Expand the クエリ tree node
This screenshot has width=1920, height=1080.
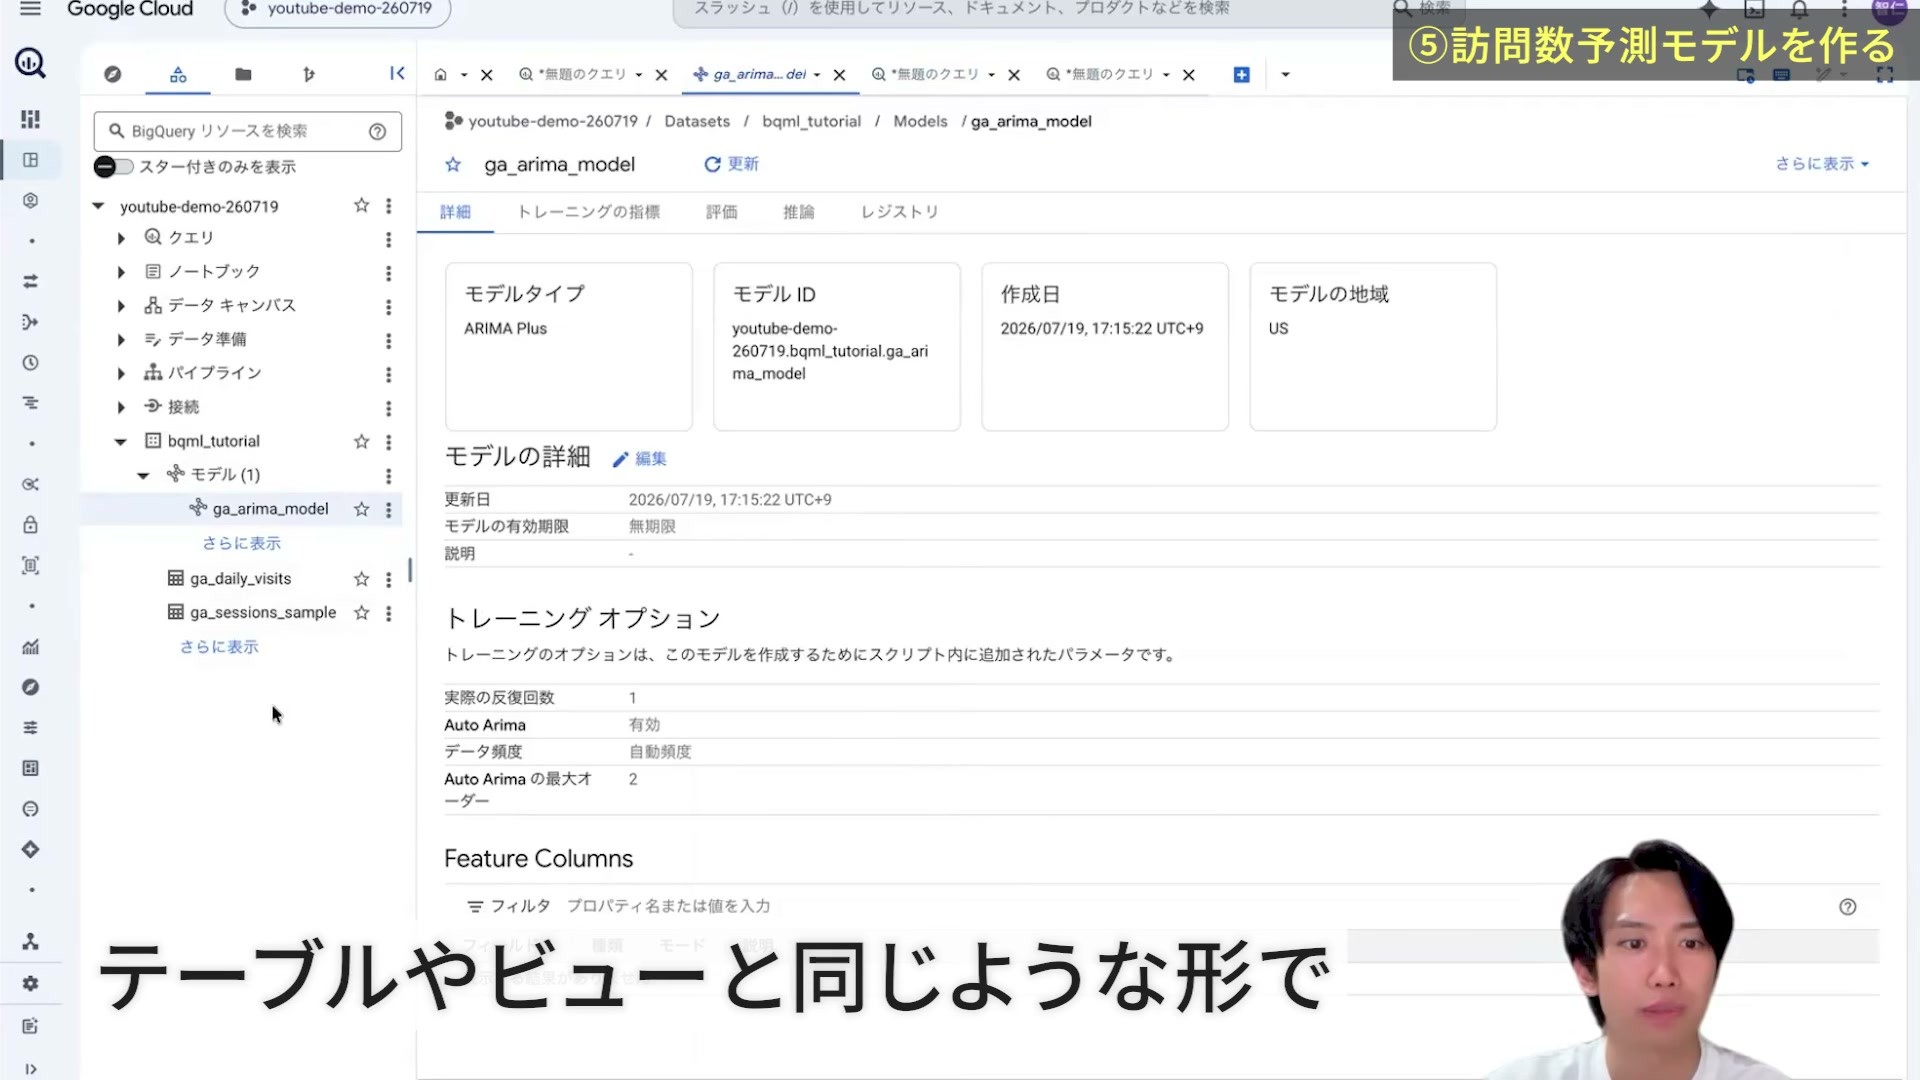[121, 239]
